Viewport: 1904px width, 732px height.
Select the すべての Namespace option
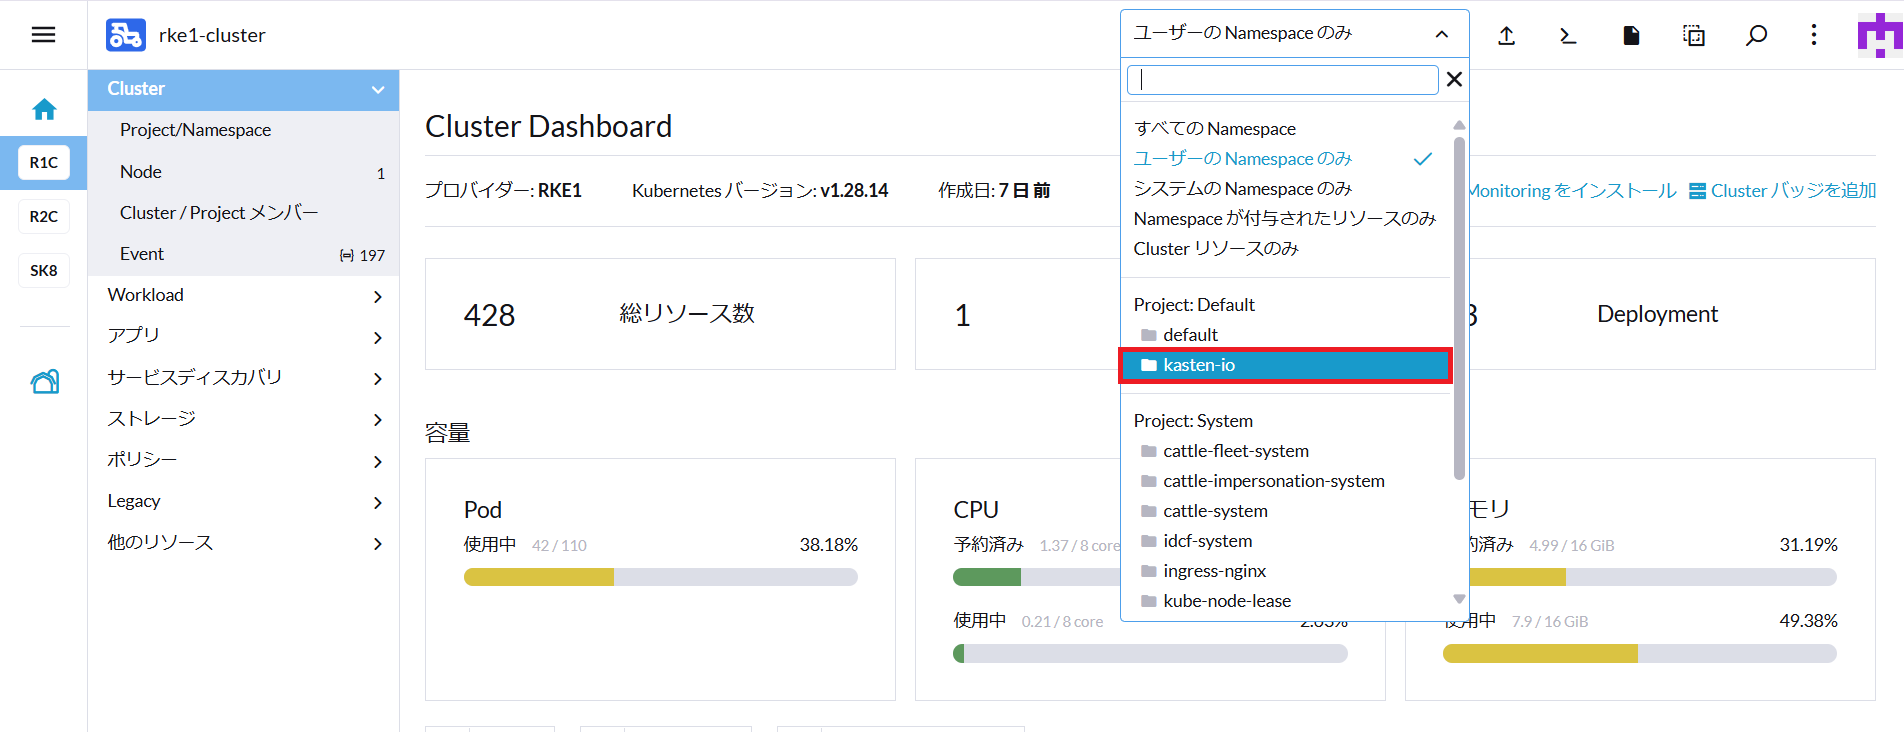point(1214,129)
